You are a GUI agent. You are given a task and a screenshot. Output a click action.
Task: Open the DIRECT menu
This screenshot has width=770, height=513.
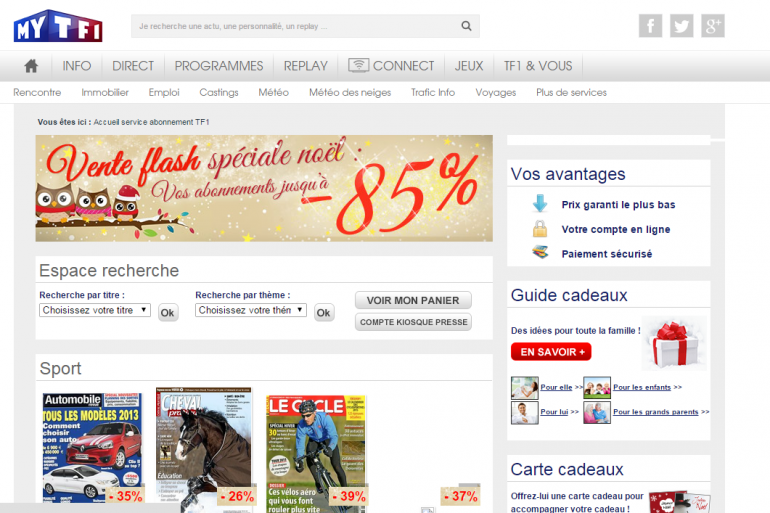click(x=133, y=66)
